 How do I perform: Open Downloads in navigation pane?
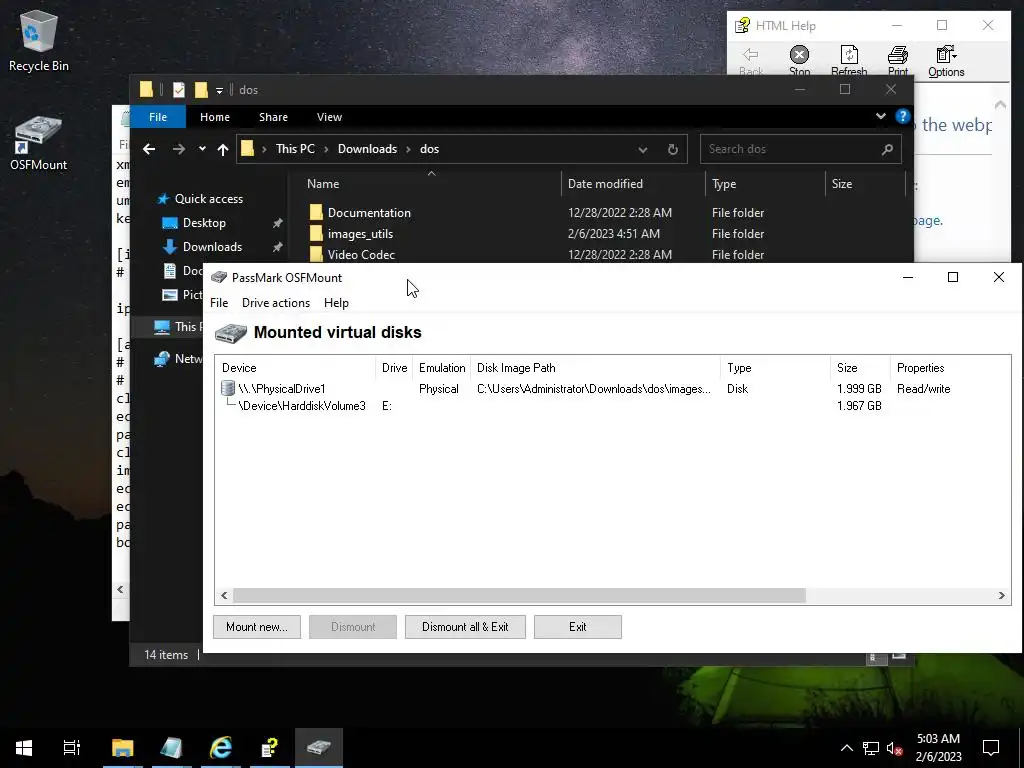[x=212, y=247]
